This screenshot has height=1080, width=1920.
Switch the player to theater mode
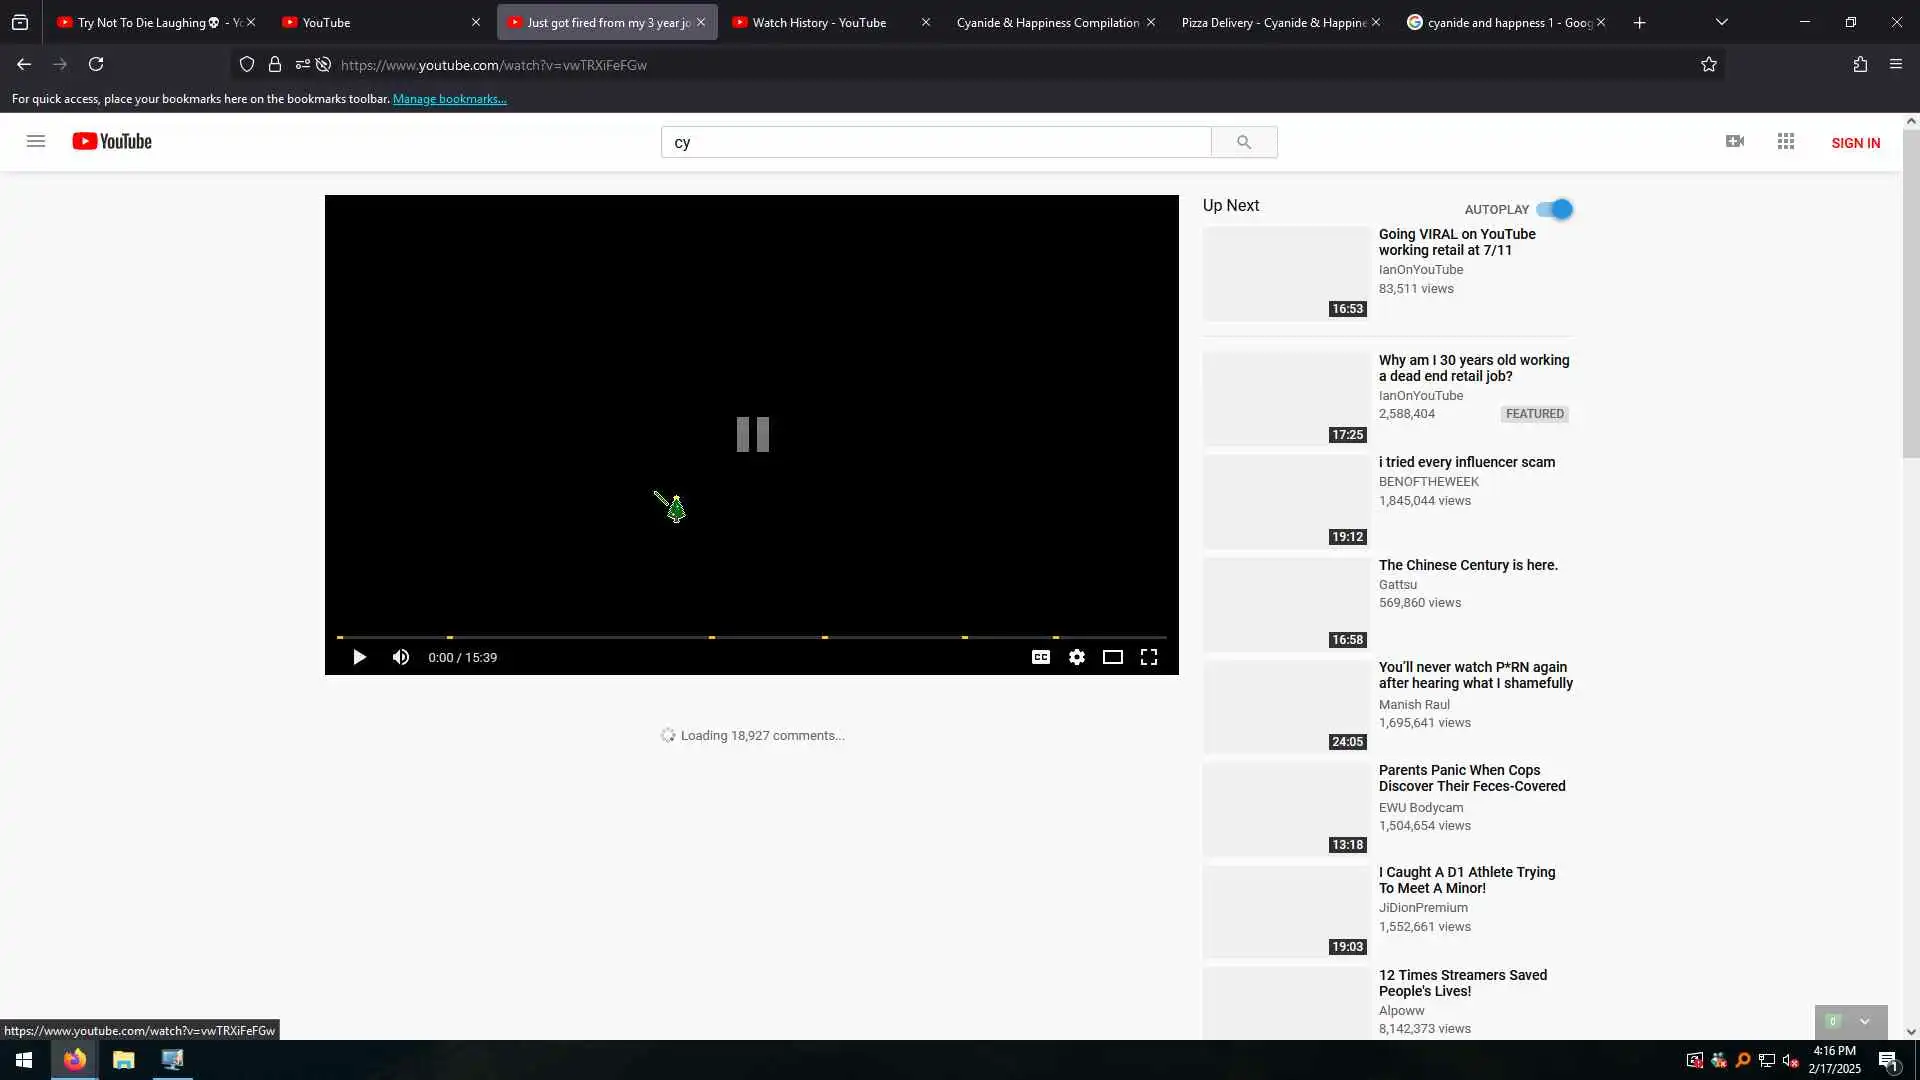(1113, 657)
